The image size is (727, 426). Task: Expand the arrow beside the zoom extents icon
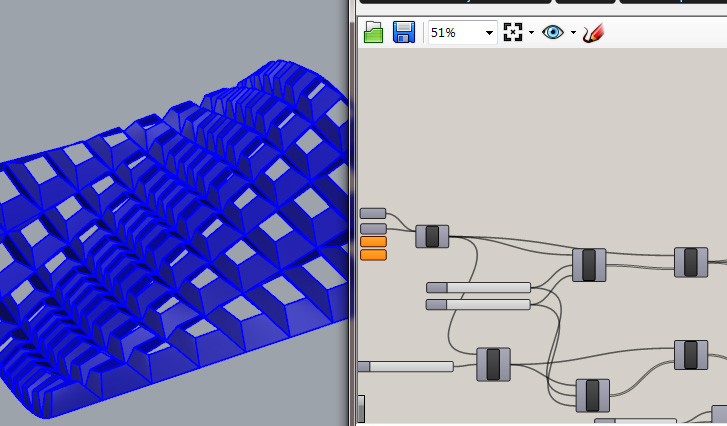tap(531, 32)
